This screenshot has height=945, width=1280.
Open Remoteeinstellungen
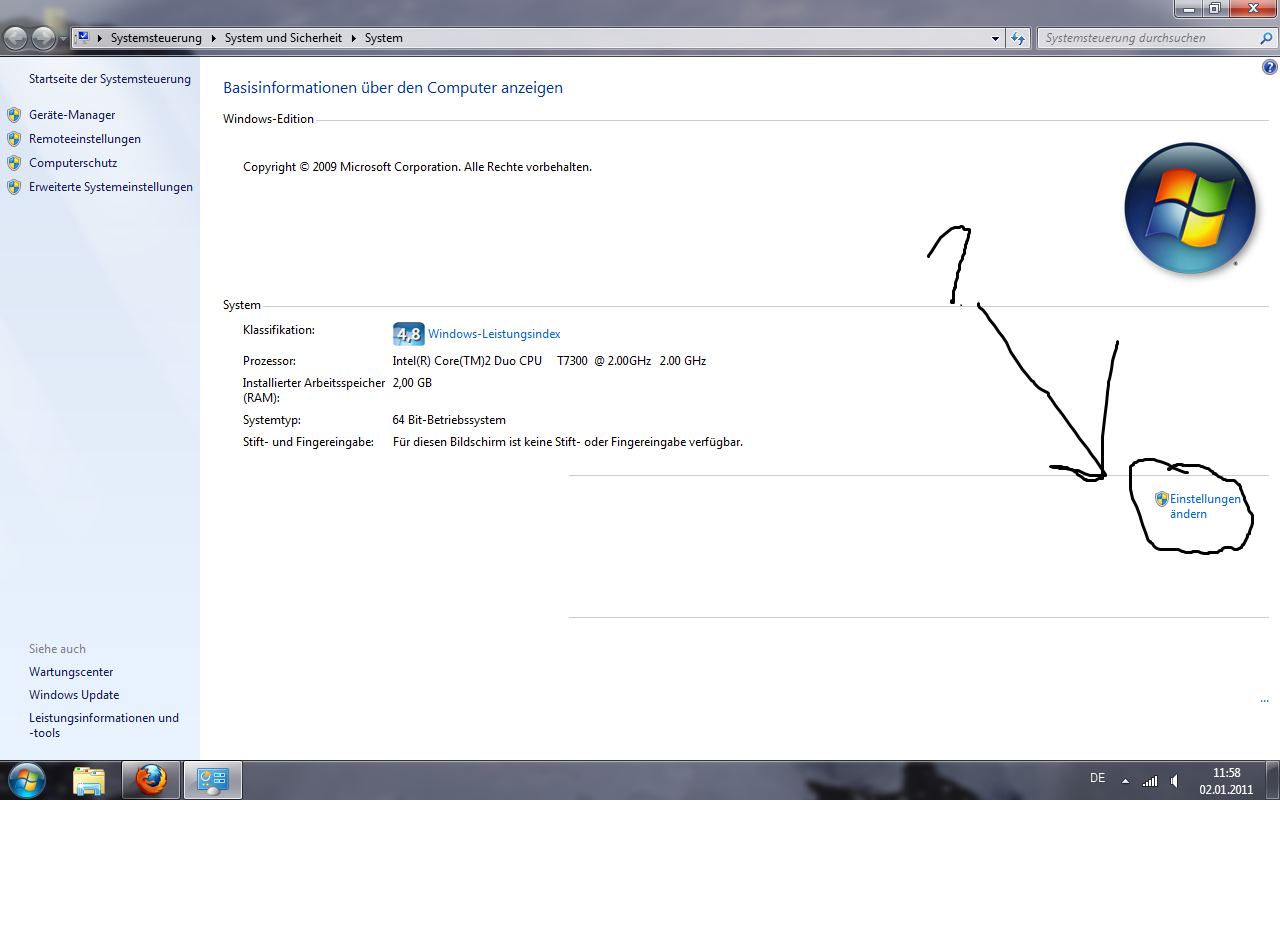coord(85,139)
